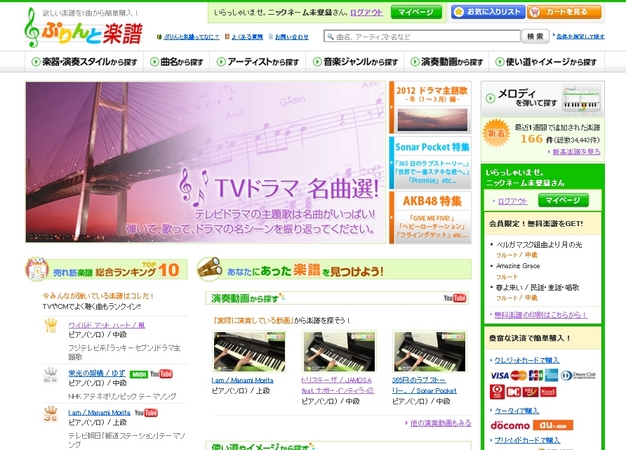Click the VISA card logo

pyautogui.click(x=499, y=375)
